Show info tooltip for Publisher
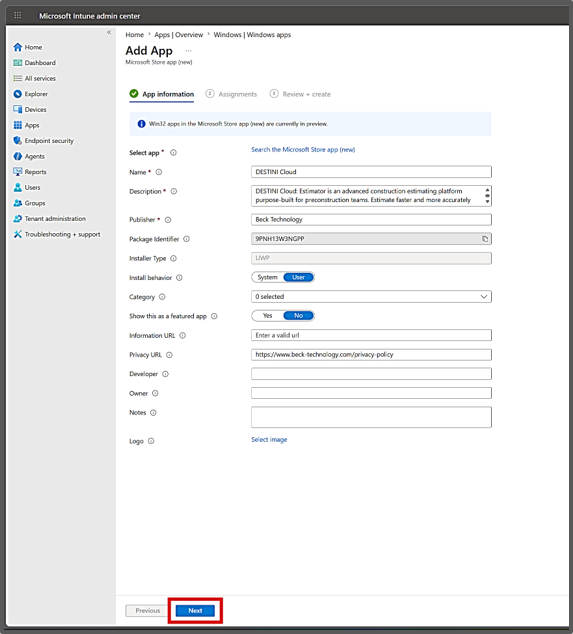The height and width of the screenshot is (634, 573). (x=168, y=220)
